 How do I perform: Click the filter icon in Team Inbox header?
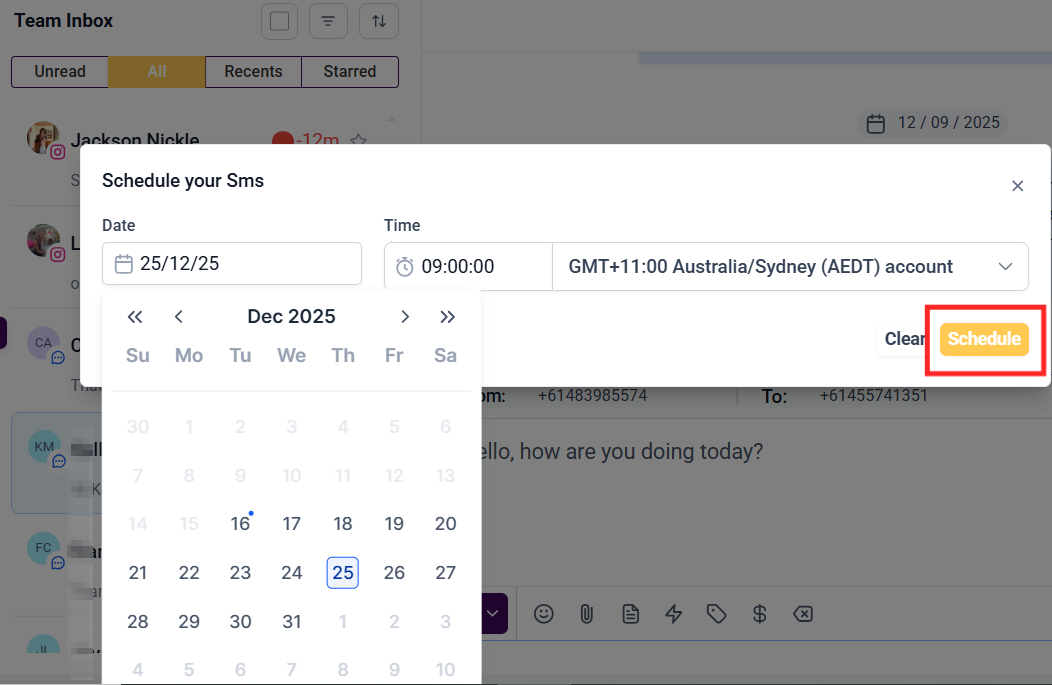pos(328,21)
